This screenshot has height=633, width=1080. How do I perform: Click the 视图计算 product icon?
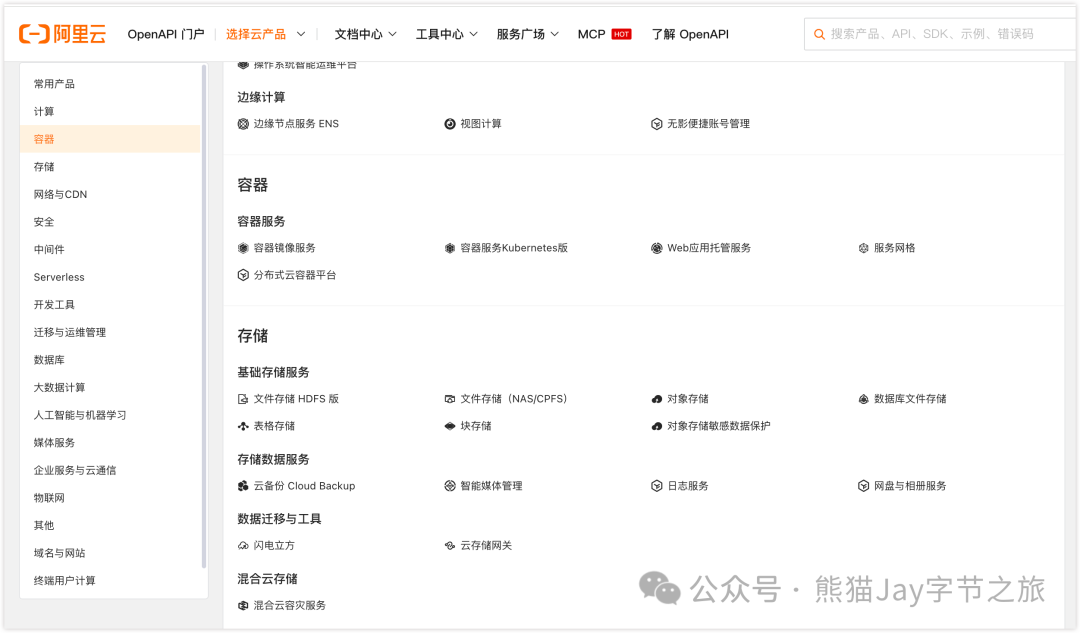pos(450,124)
